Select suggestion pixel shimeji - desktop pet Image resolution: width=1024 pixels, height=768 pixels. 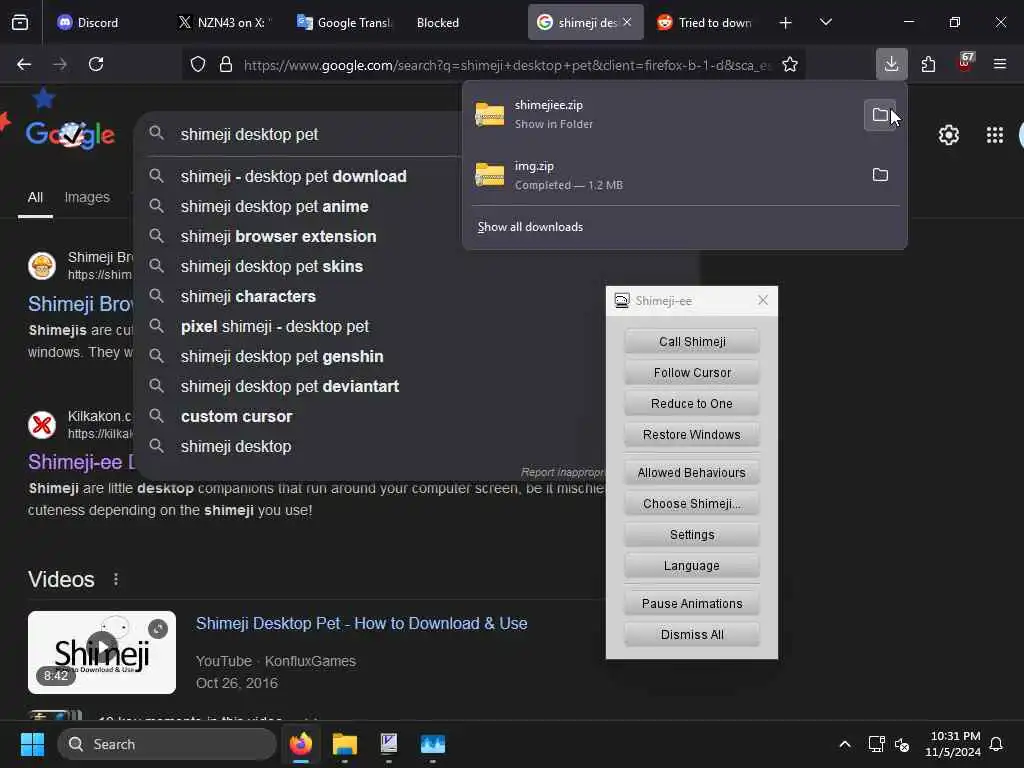pyautogui.click(x=274, y=327)
